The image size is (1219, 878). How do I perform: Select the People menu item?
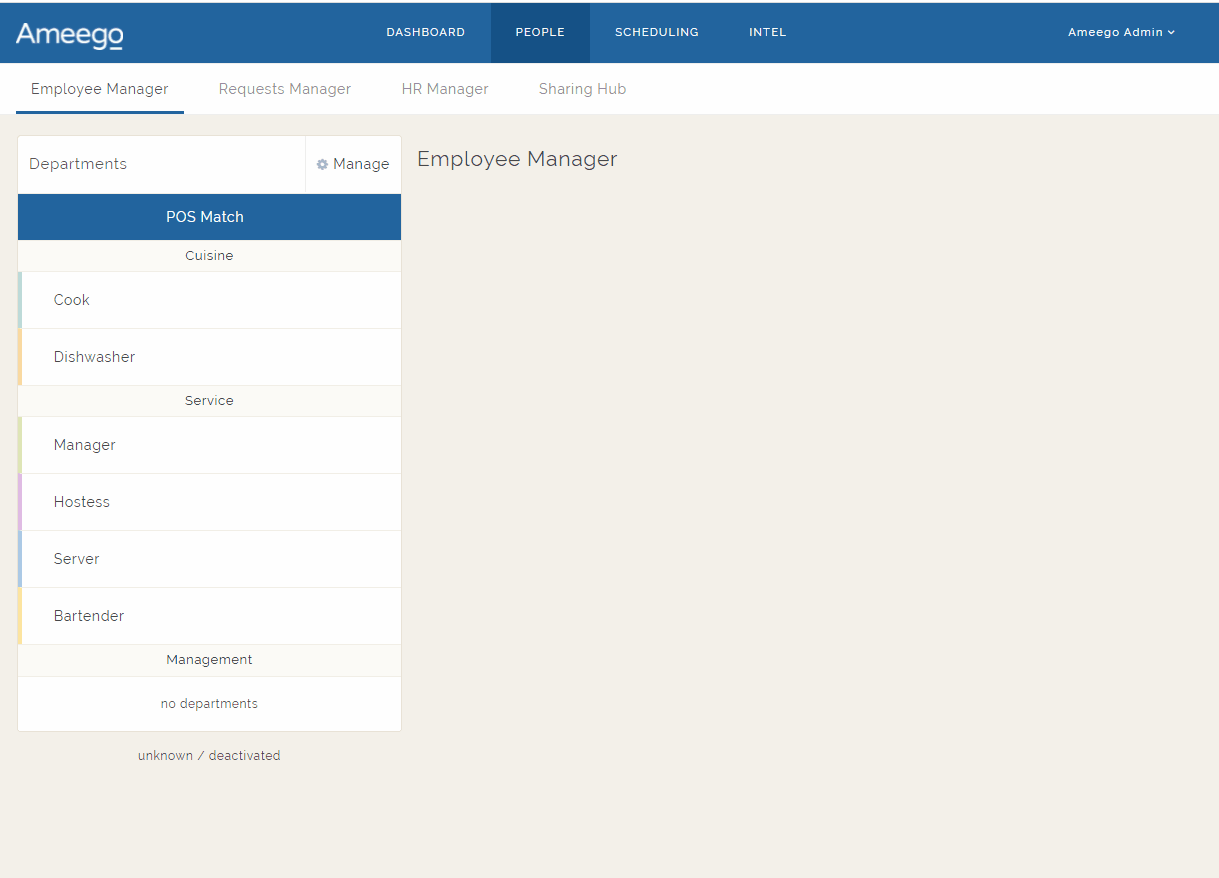click(540, 32)
